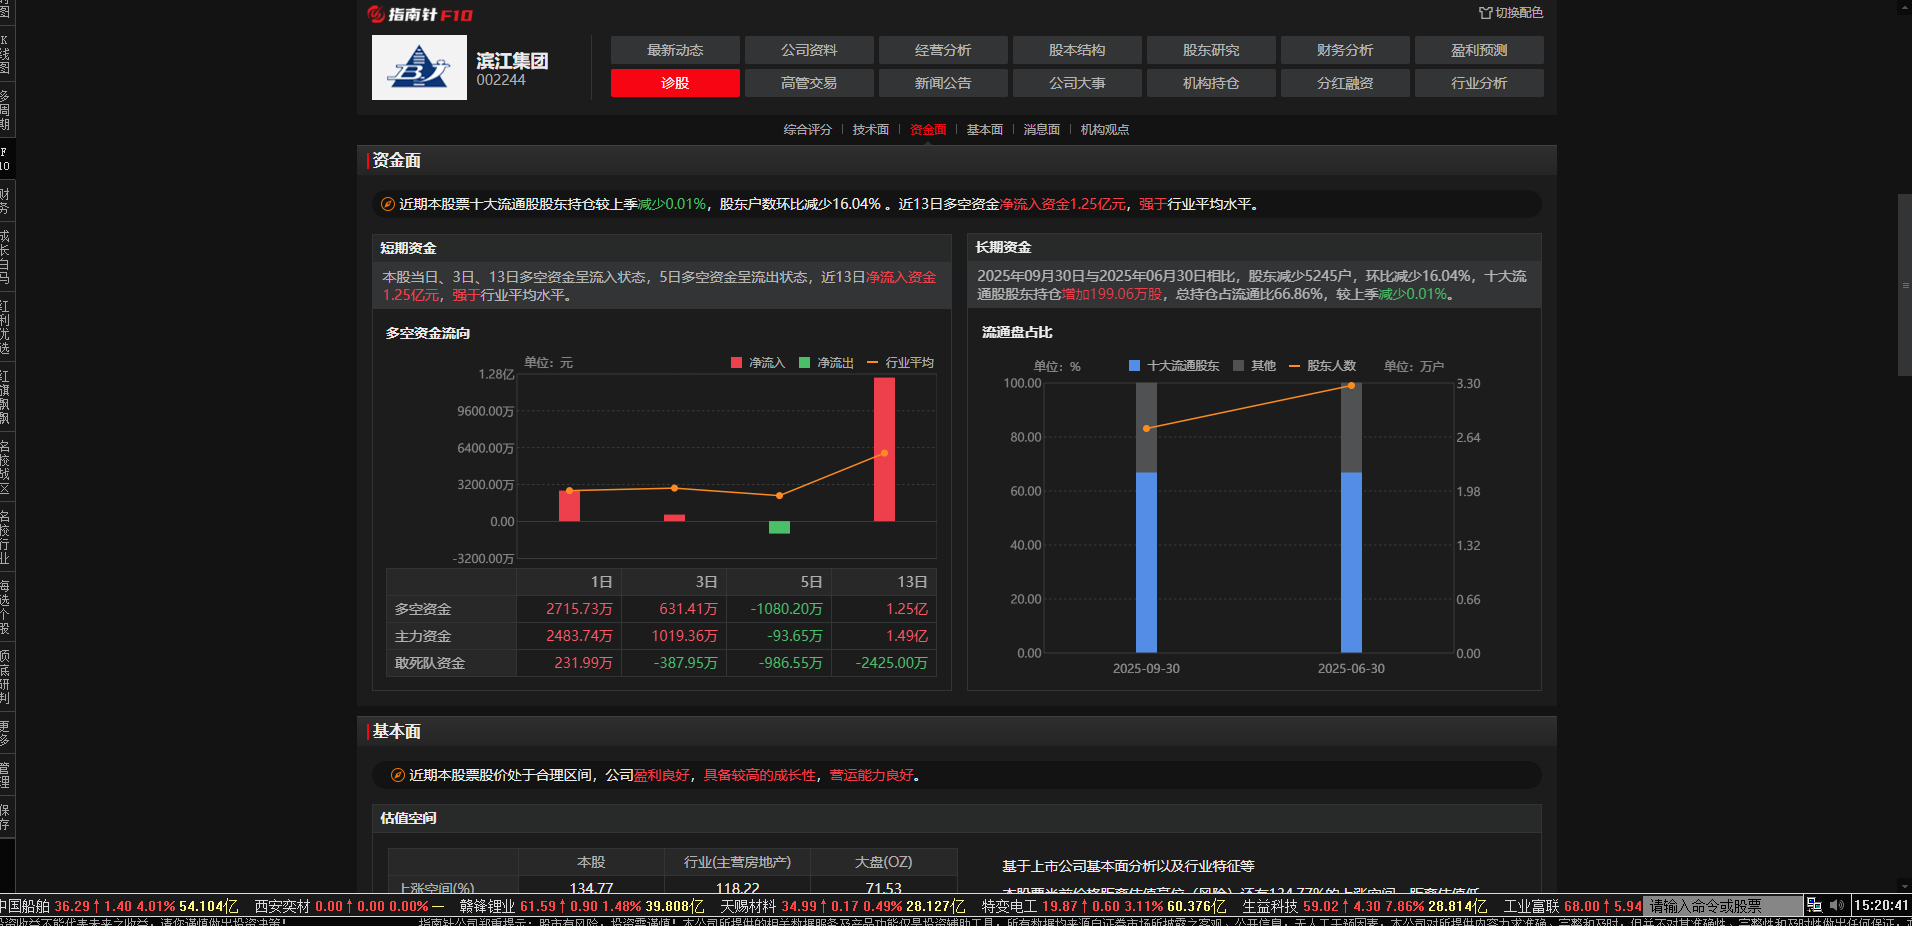
Task: Open K线图 in the left sidebar
Action: point(5,54)
